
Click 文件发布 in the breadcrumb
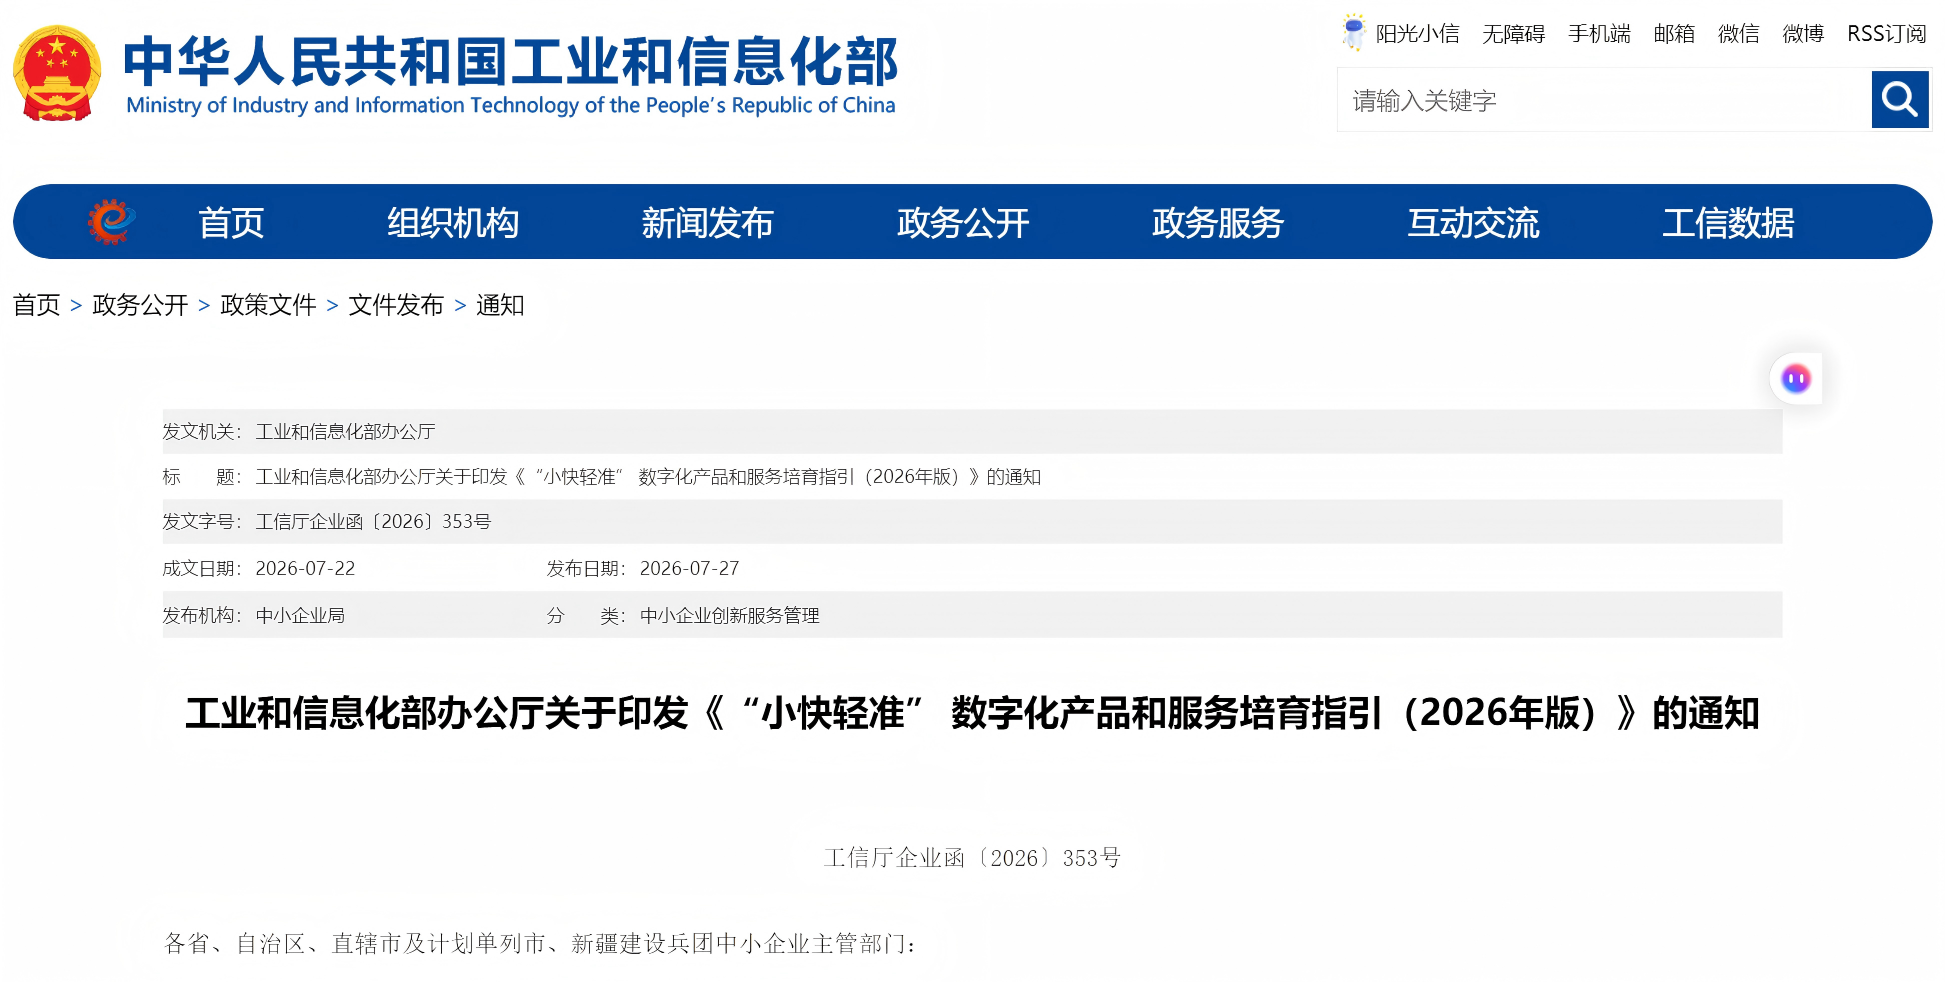396,305
